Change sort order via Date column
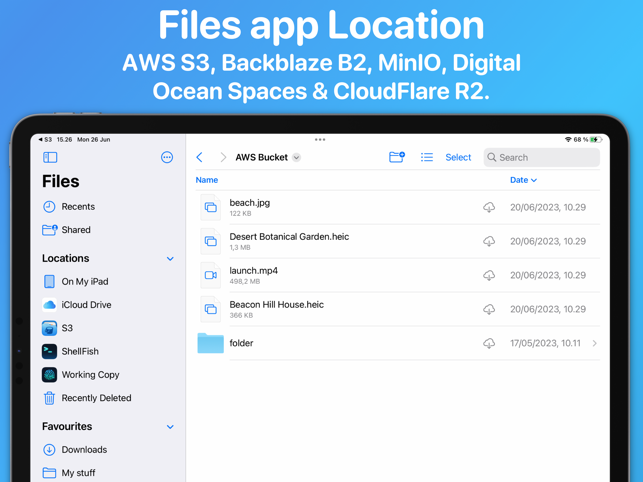This screenshot has height=482, width=643. [x=523, y=180]
